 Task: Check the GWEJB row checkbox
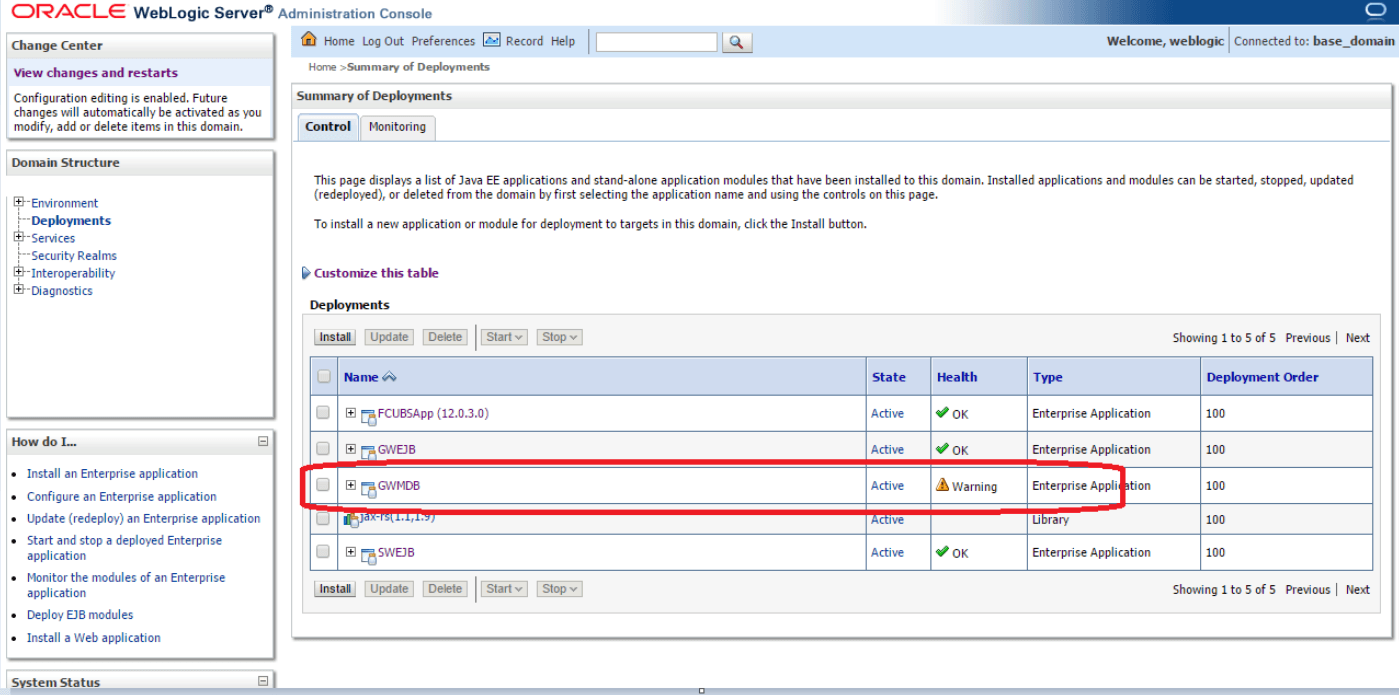[323, 448]
